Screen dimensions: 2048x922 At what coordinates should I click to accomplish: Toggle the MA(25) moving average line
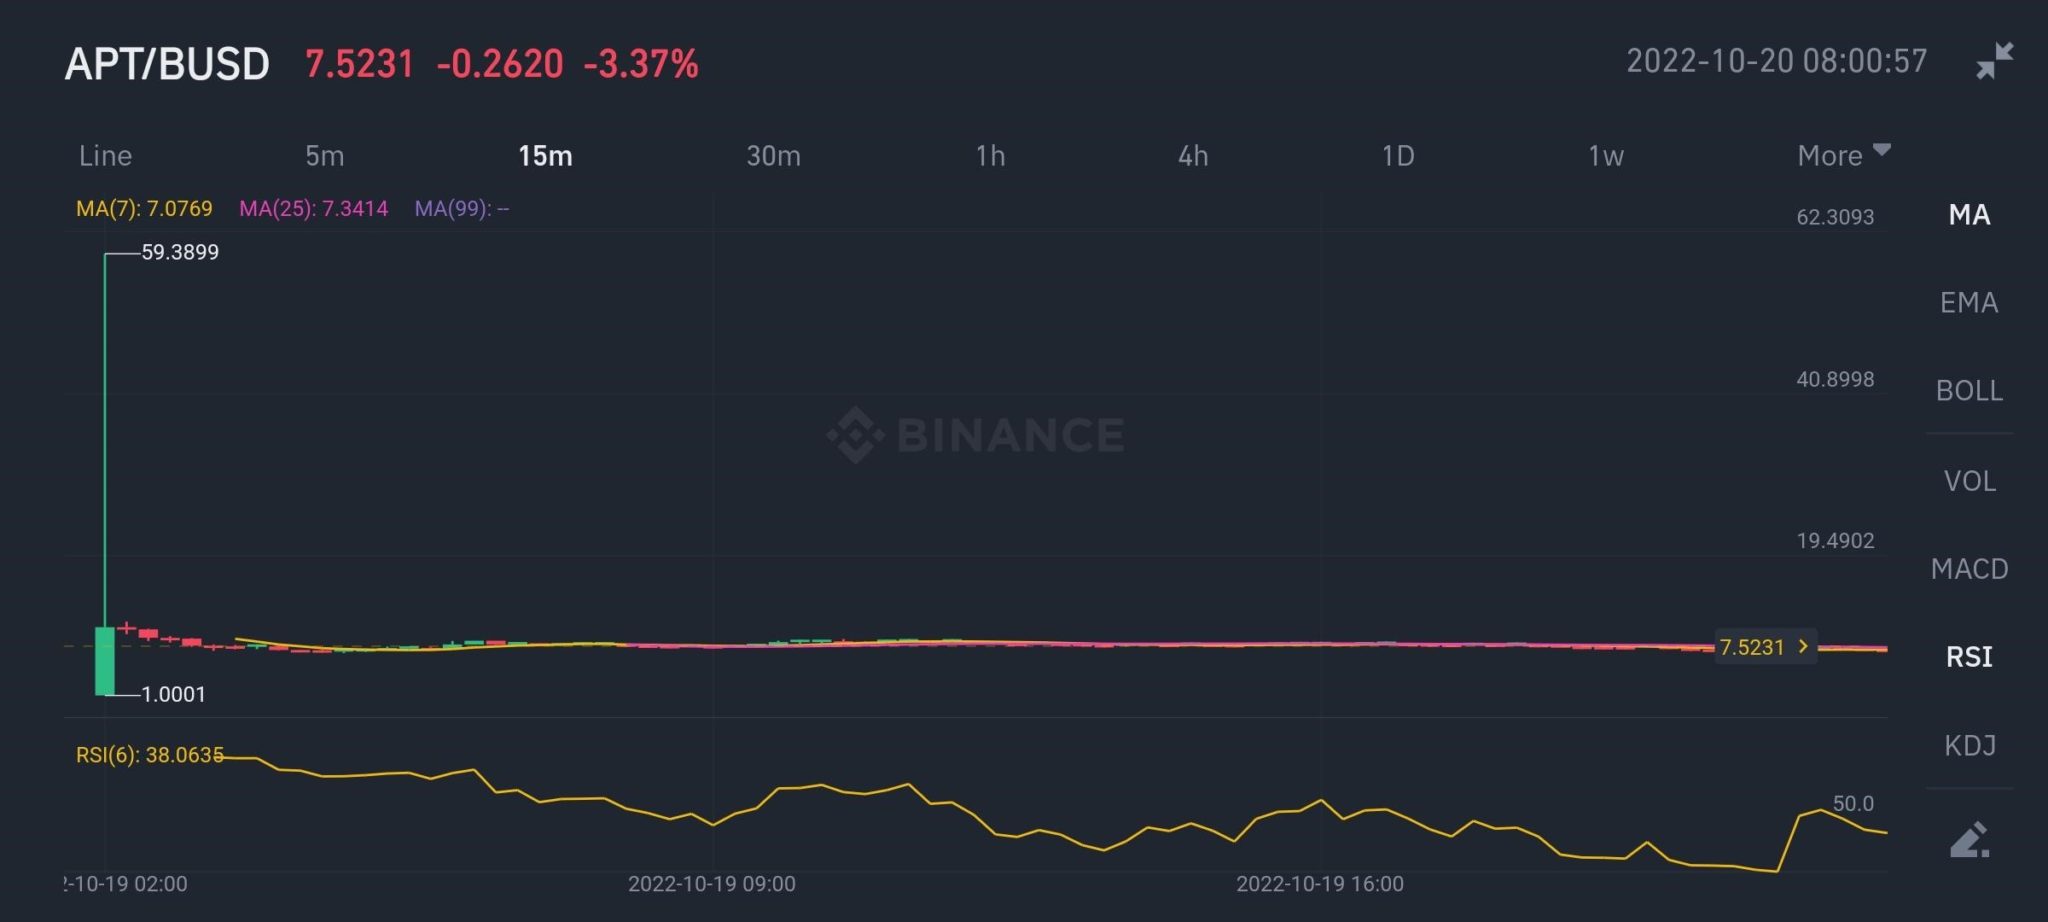315,209
